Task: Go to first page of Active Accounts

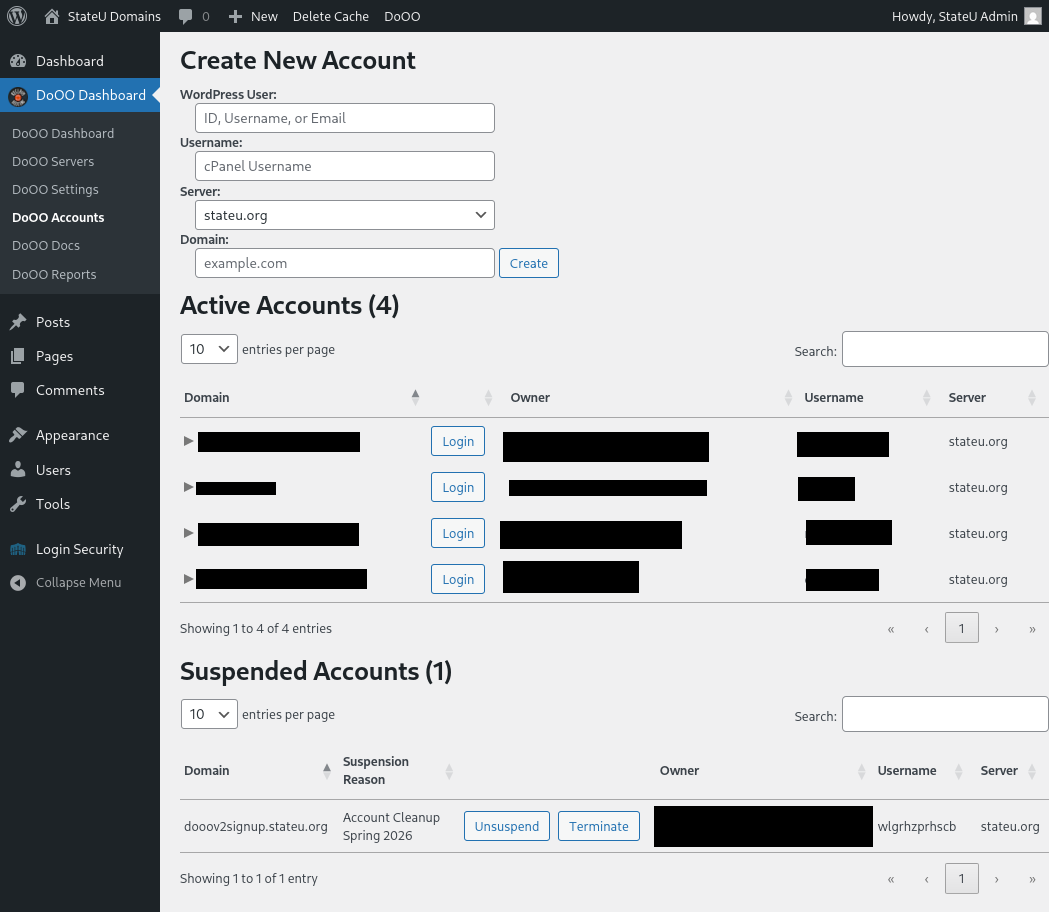Action: (x=890, y=628)
